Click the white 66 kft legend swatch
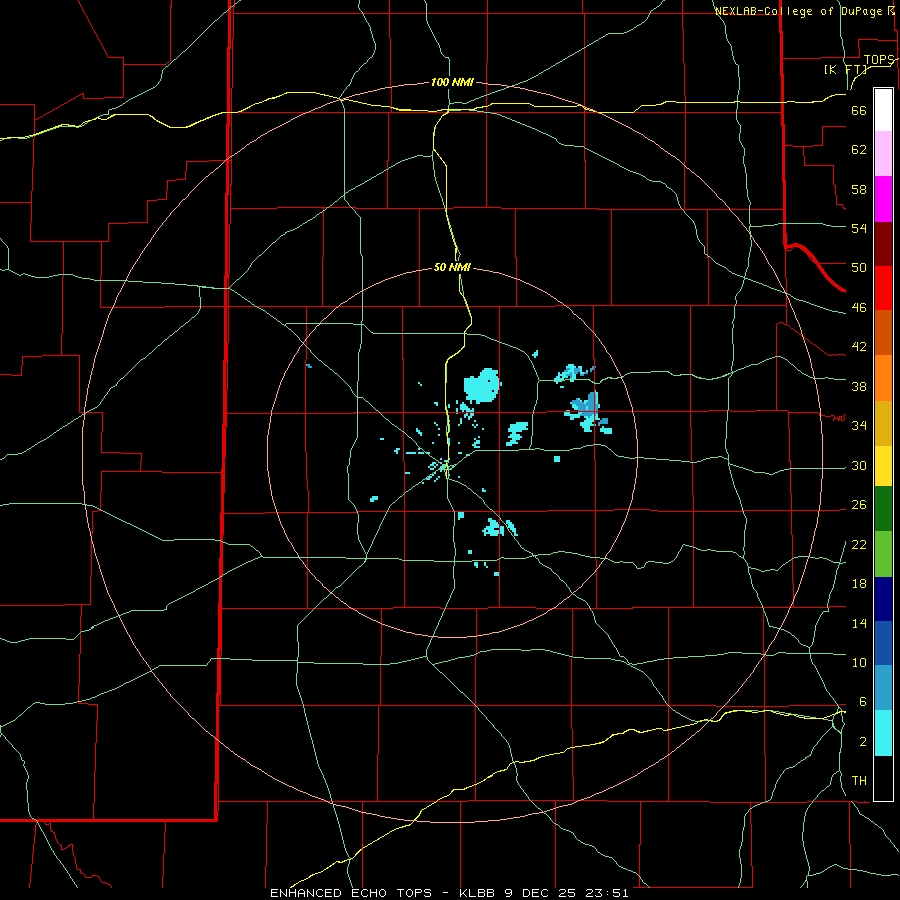Image resolution: width=900 pixels, height=900 pixels. (x=883, y=110)
